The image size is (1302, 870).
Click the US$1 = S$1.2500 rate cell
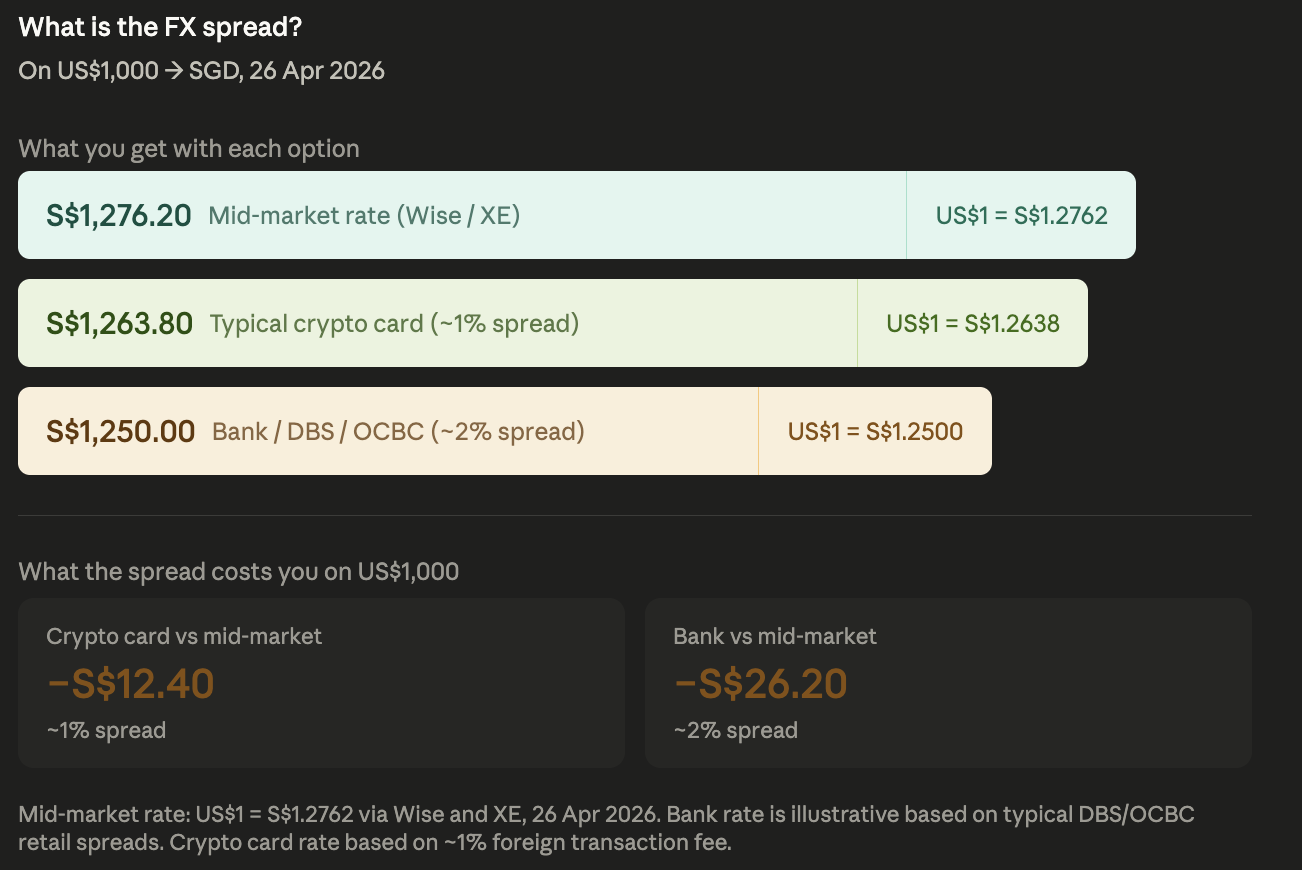875,431
